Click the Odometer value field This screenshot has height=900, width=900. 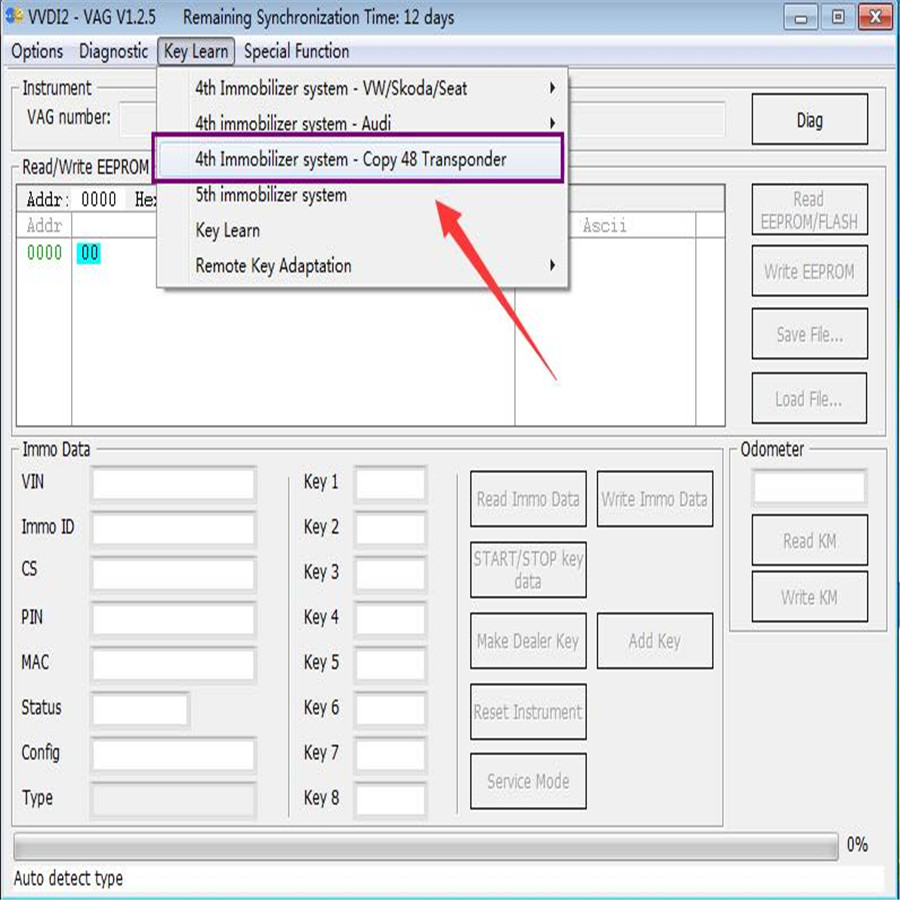pyautogui.click(x=809, y=487)
